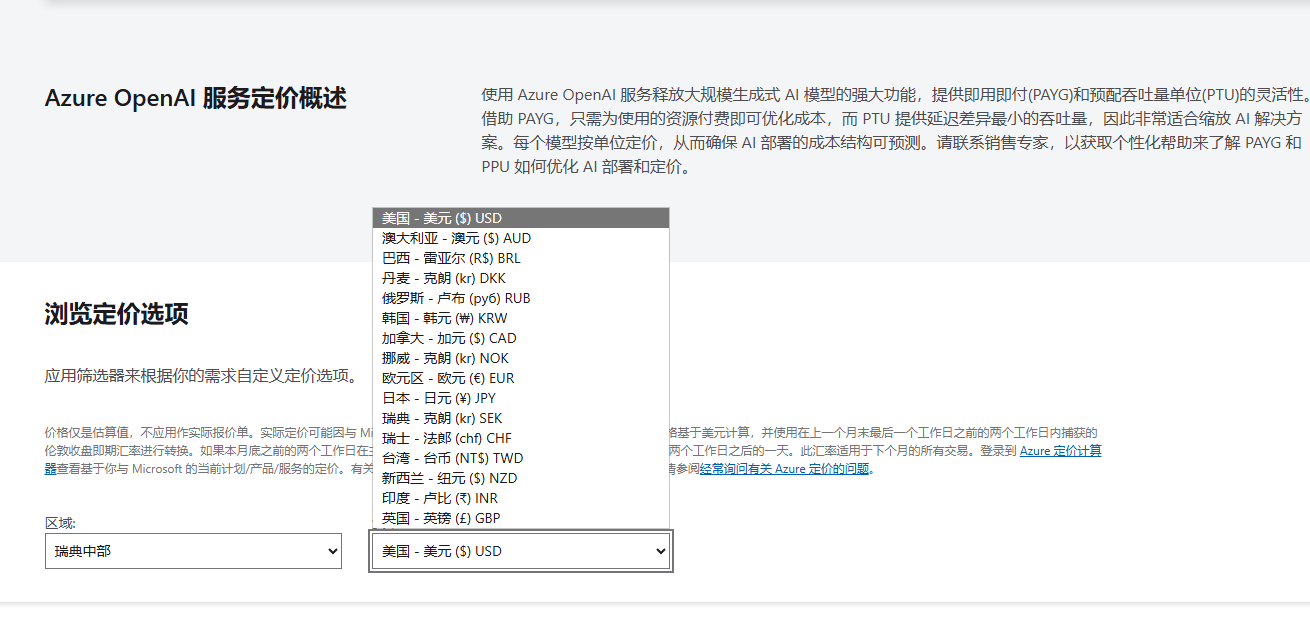This screenshot has width=1310, height=628.
Task: Pick 瑞士 - 法郎 (chf) CHF option
Action: point(520,438)
